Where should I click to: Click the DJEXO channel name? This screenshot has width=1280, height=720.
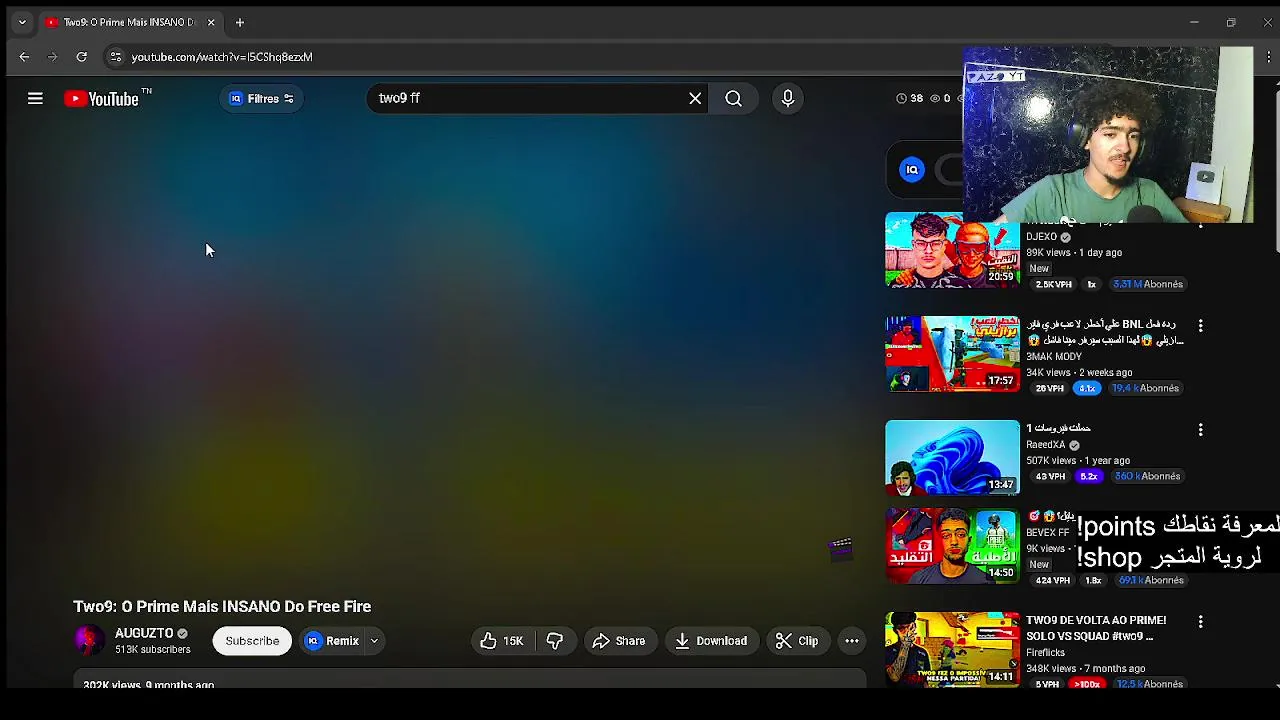(x=1041, y=237)
